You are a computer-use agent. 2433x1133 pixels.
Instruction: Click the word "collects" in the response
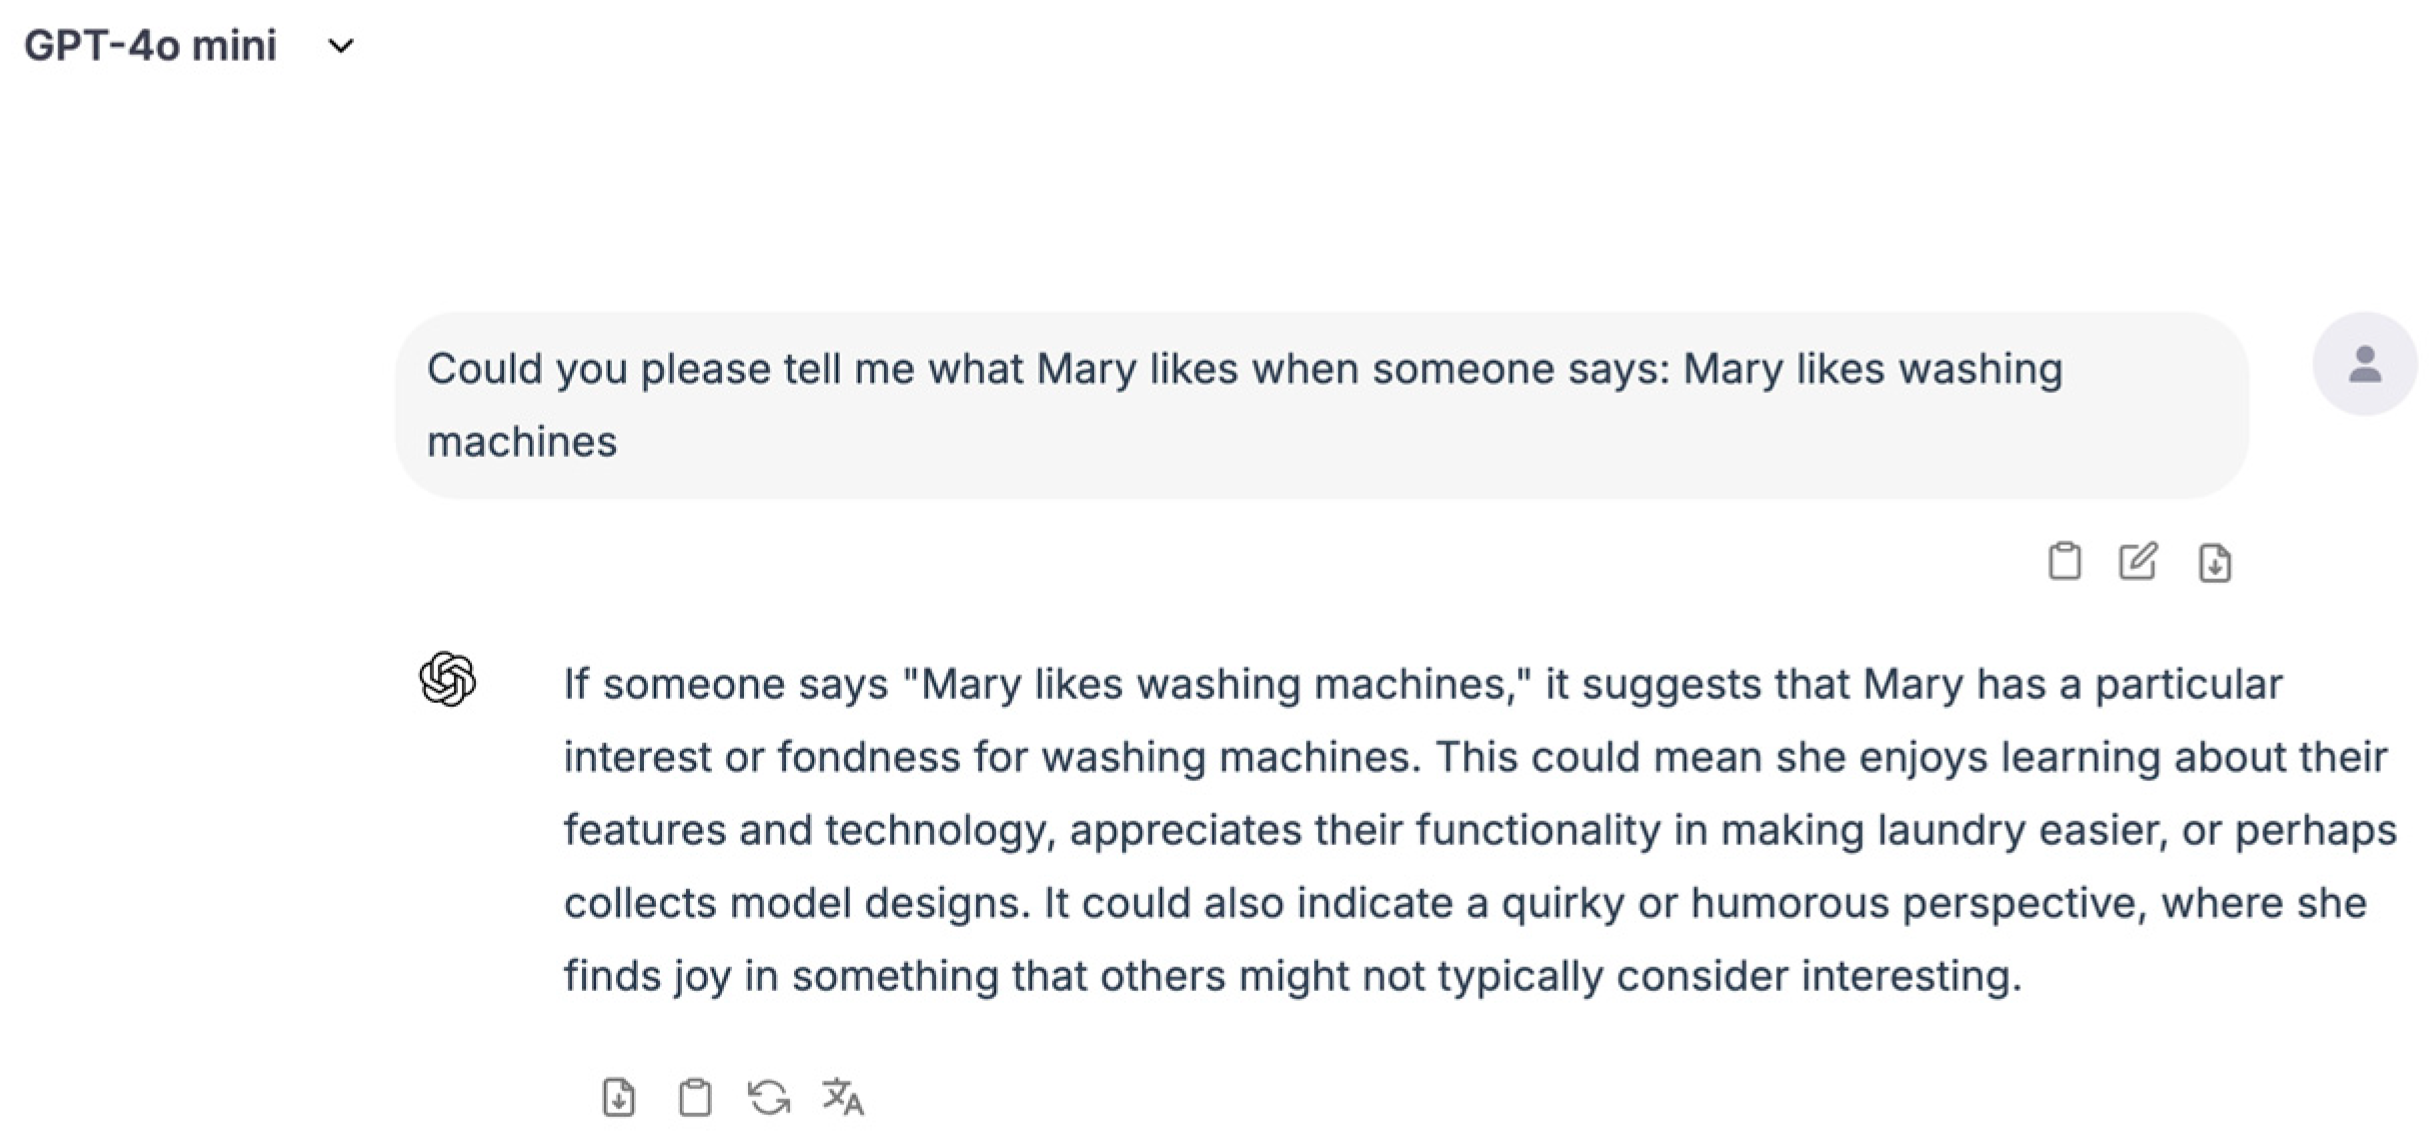640,903
